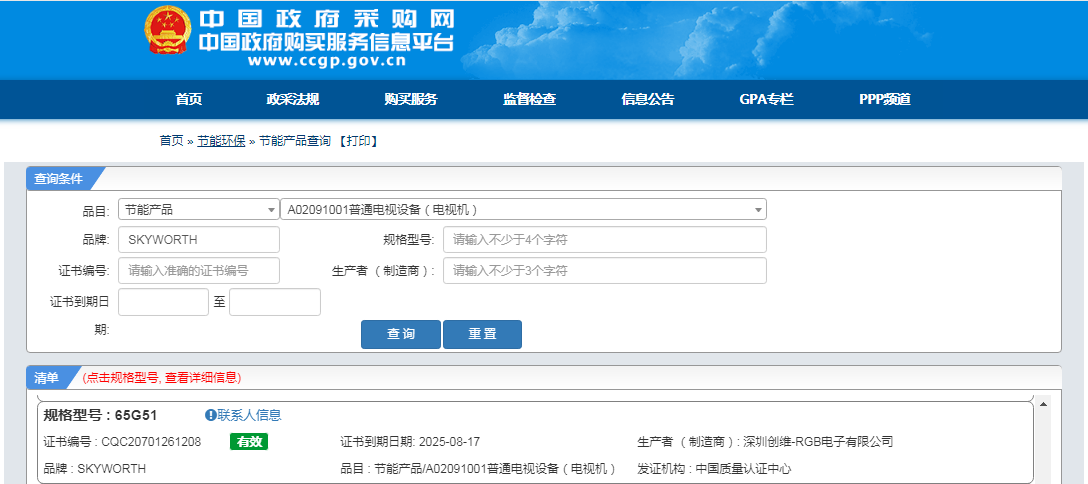Screen dimensions: 1088x484
Task: Click the 中国政府采购网 site title
Action: (x=326, y=19)
